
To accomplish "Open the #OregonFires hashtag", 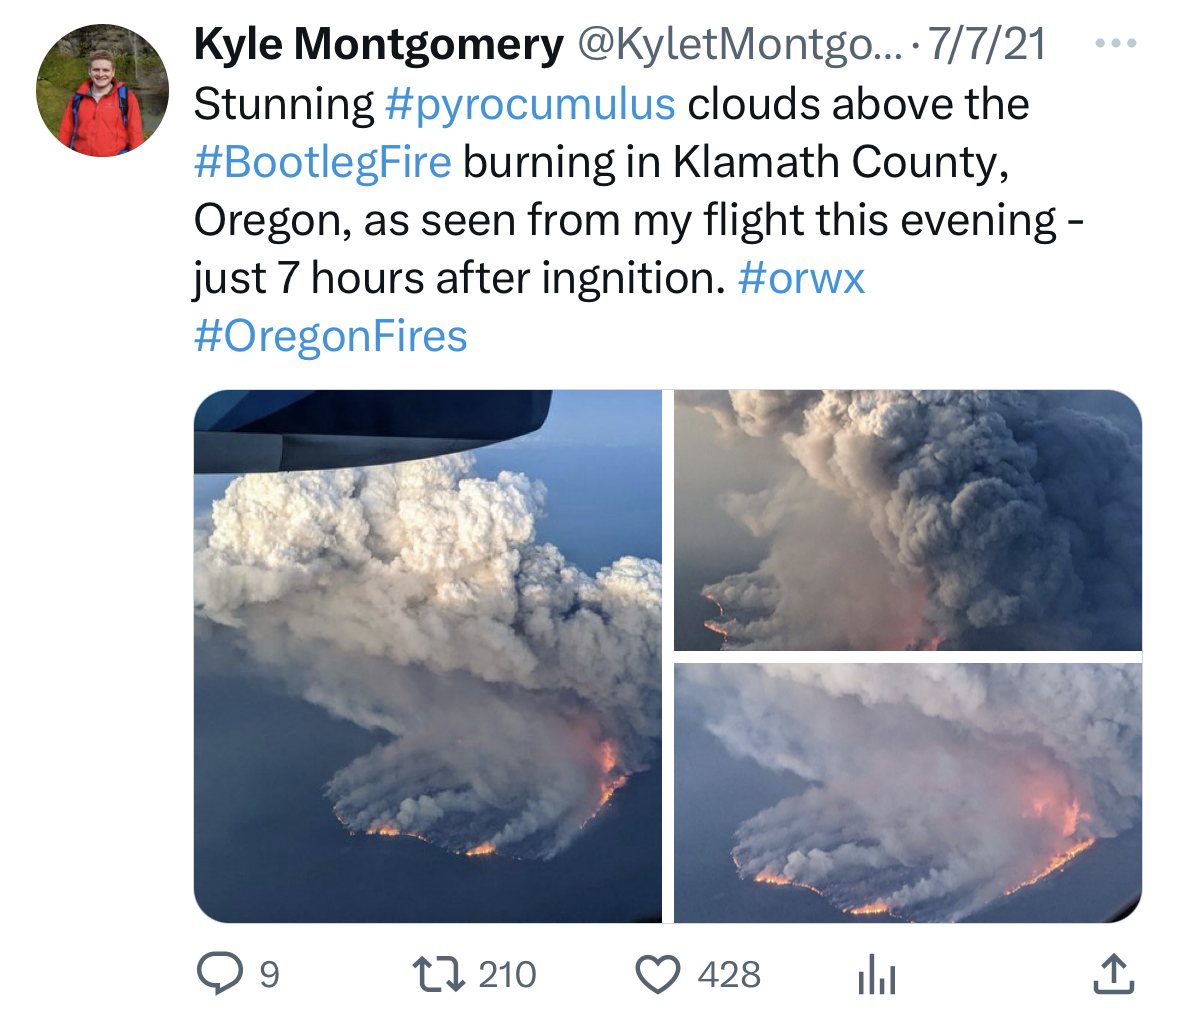I will [331, 335].
